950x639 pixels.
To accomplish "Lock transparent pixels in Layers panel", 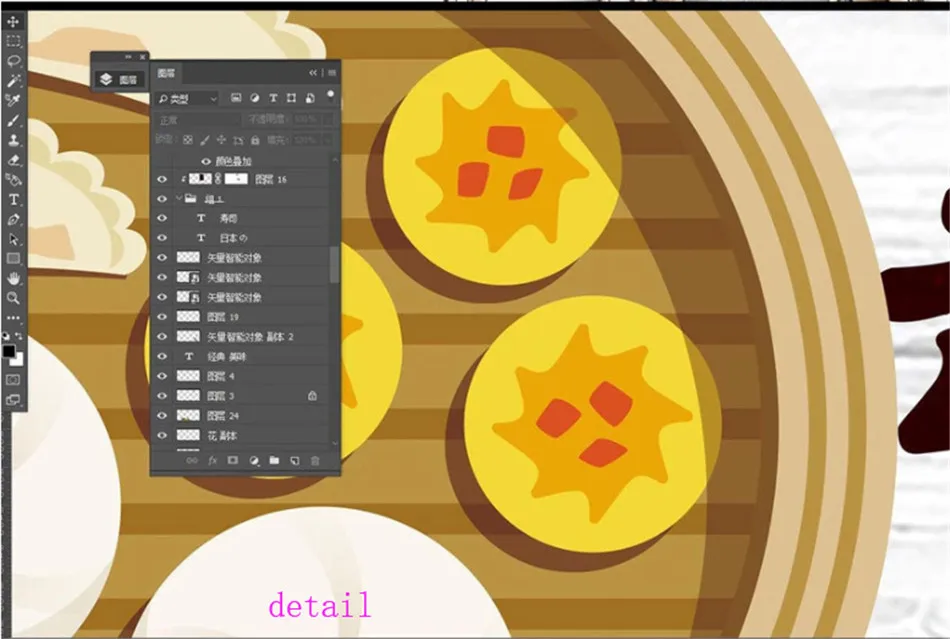I will 188,140.
